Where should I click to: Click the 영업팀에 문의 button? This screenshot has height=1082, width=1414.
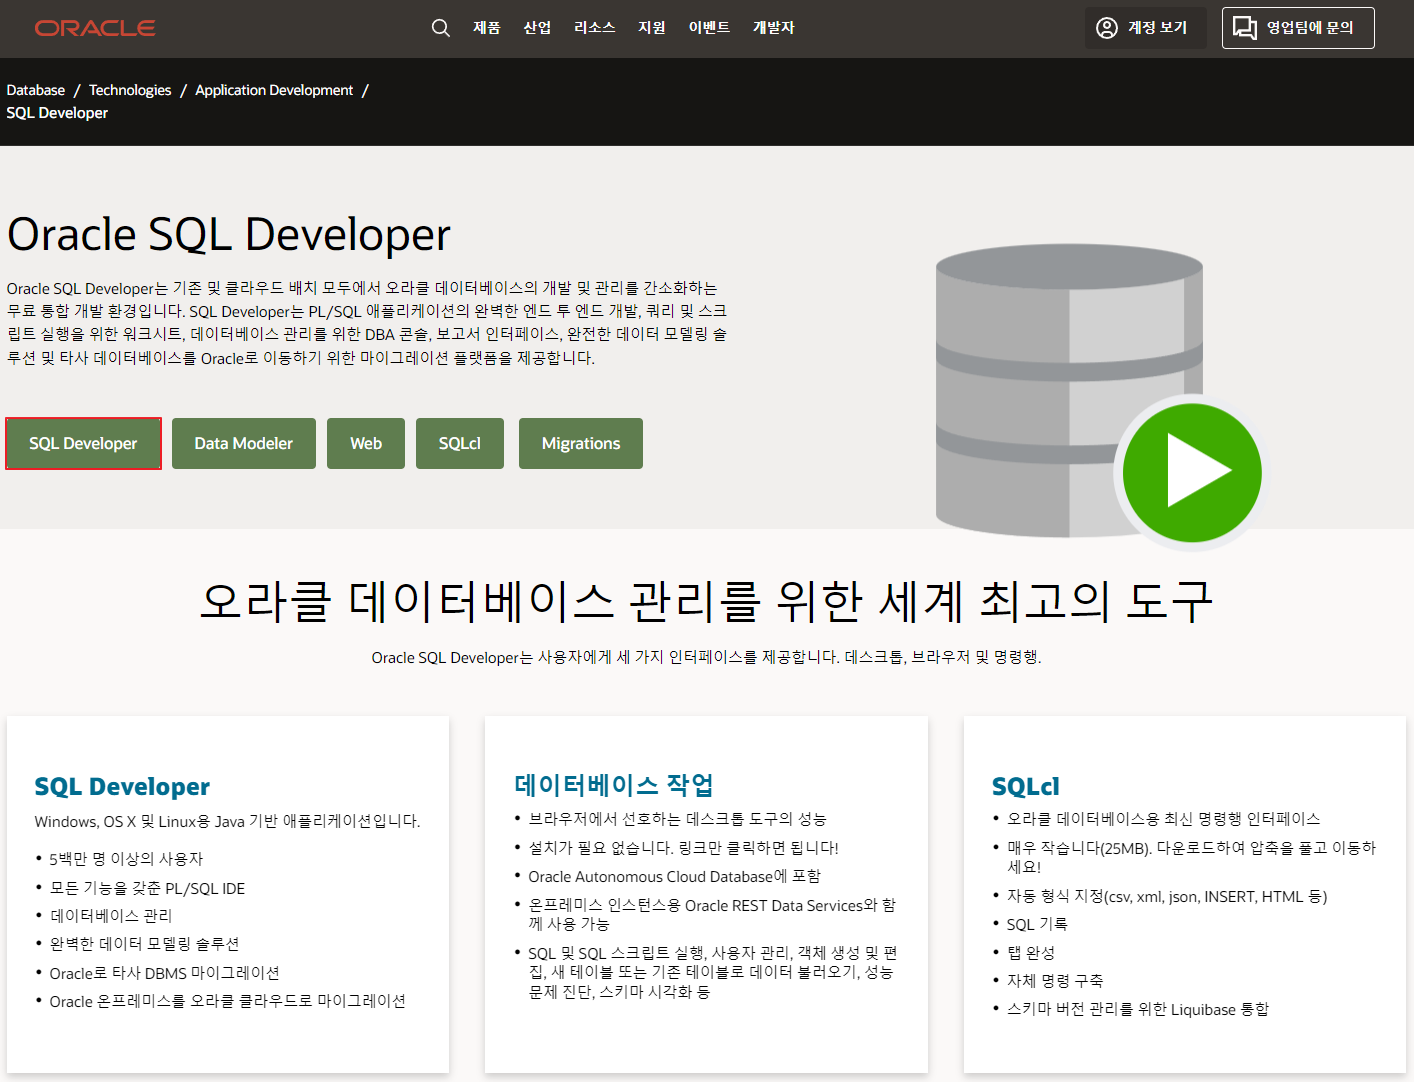point(1298,28)
